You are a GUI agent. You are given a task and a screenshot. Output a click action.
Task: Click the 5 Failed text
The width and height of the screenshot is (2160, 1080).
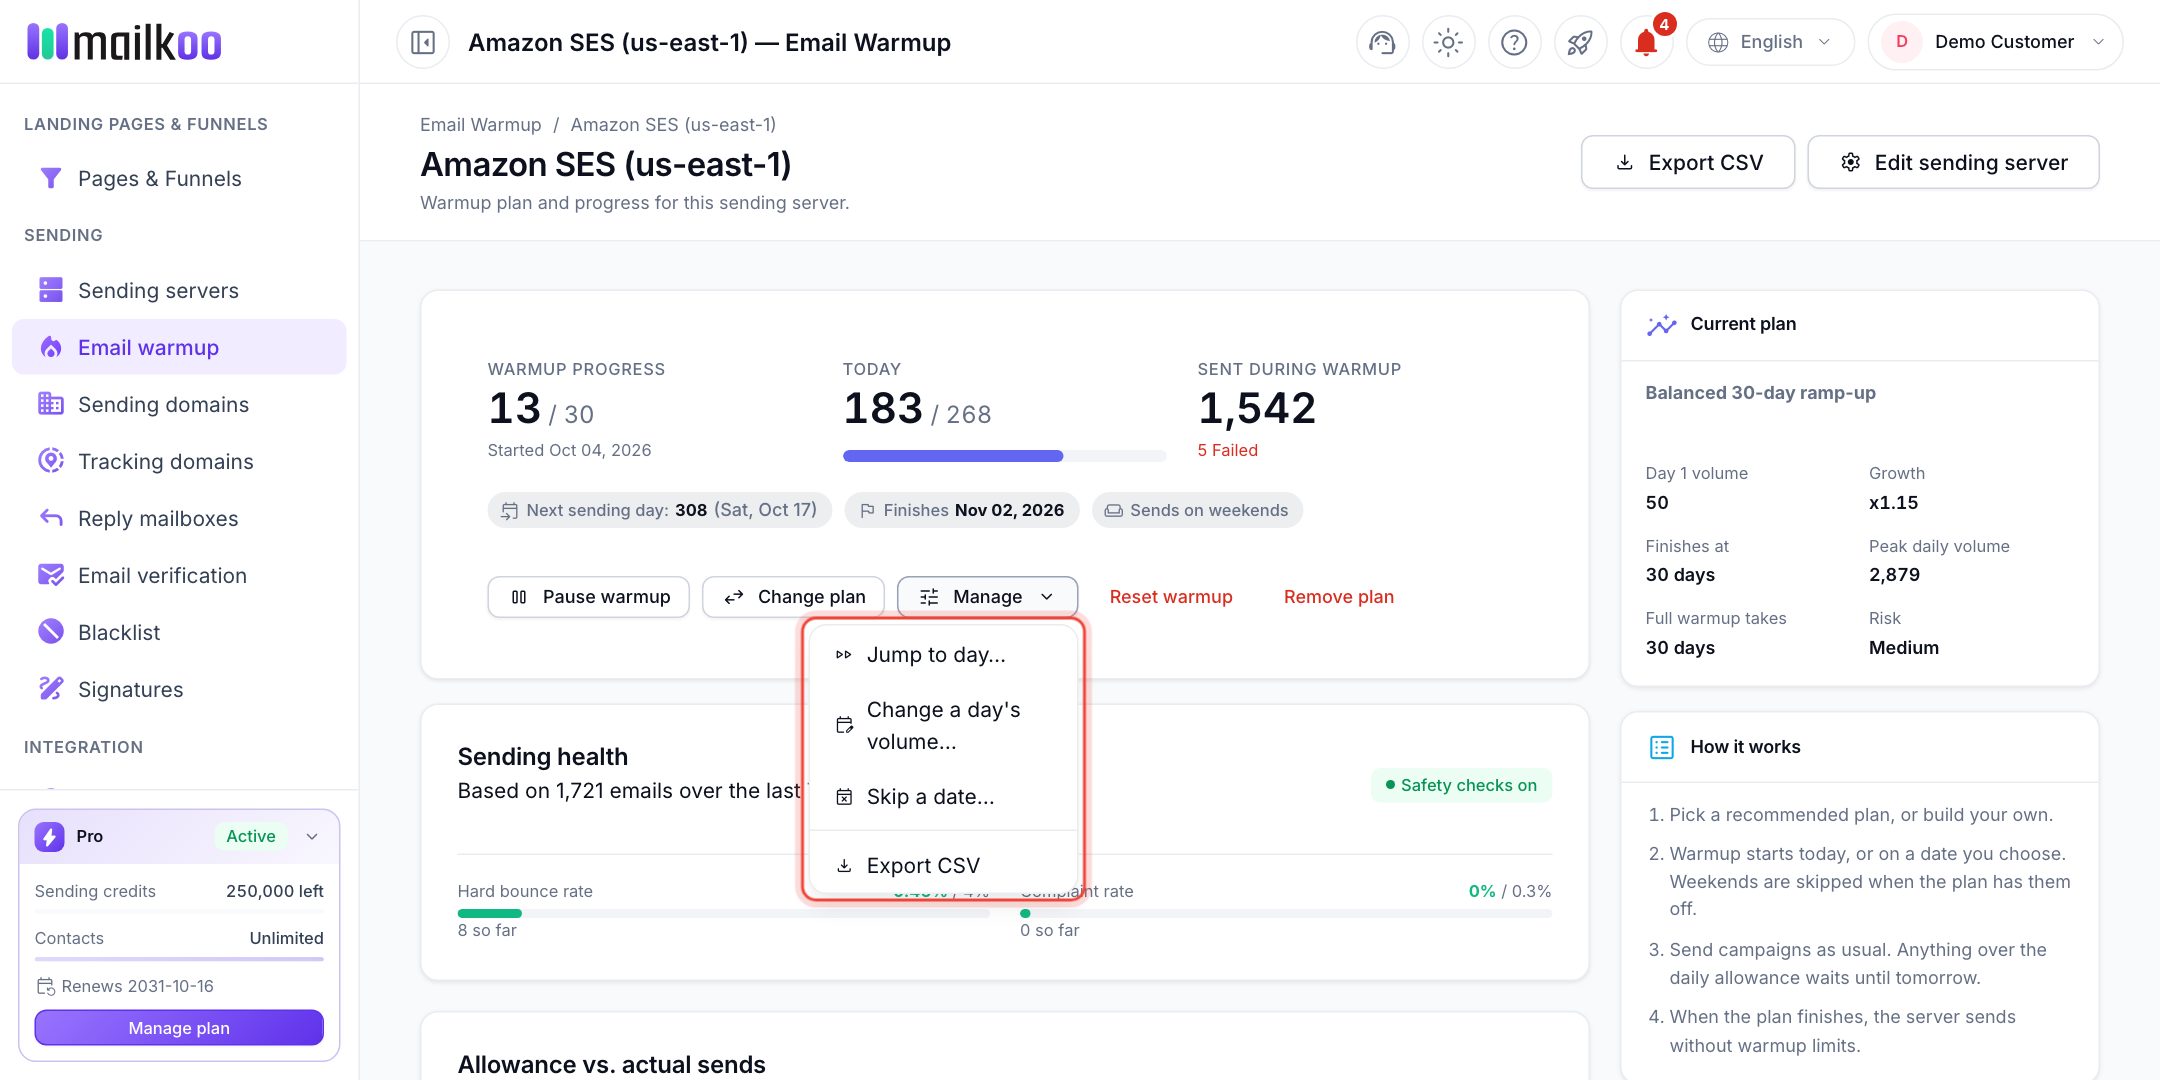tap(1228, 450)
